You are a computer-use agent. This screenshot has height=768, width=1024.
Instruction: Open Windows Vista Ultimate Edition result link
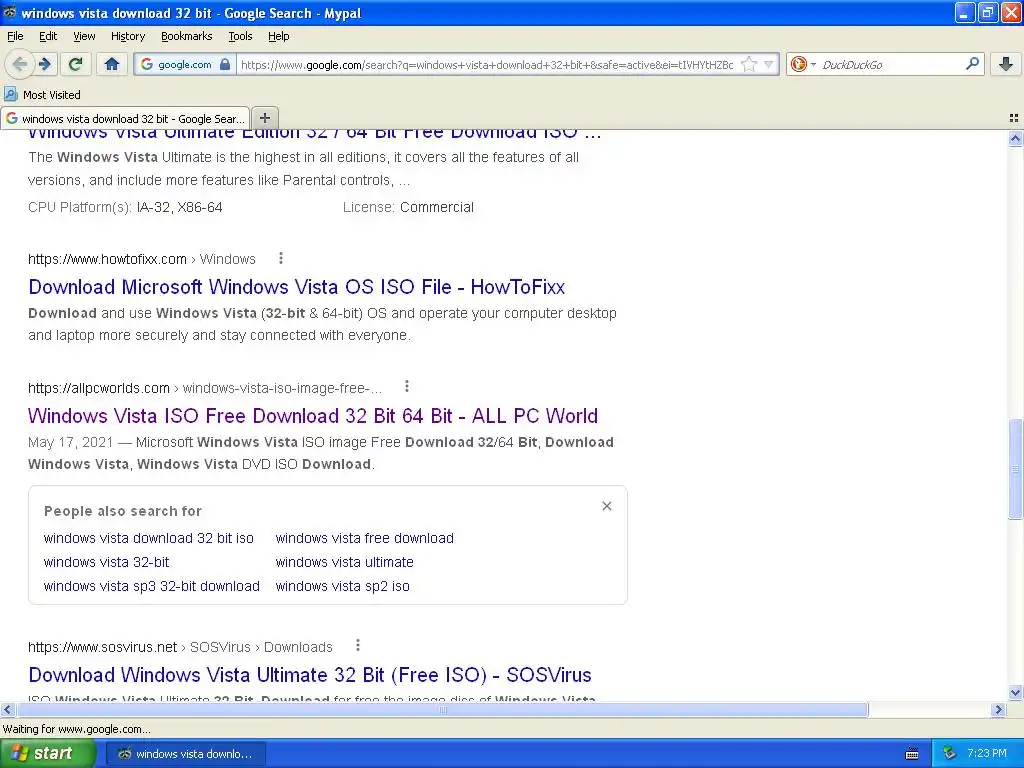314,133
